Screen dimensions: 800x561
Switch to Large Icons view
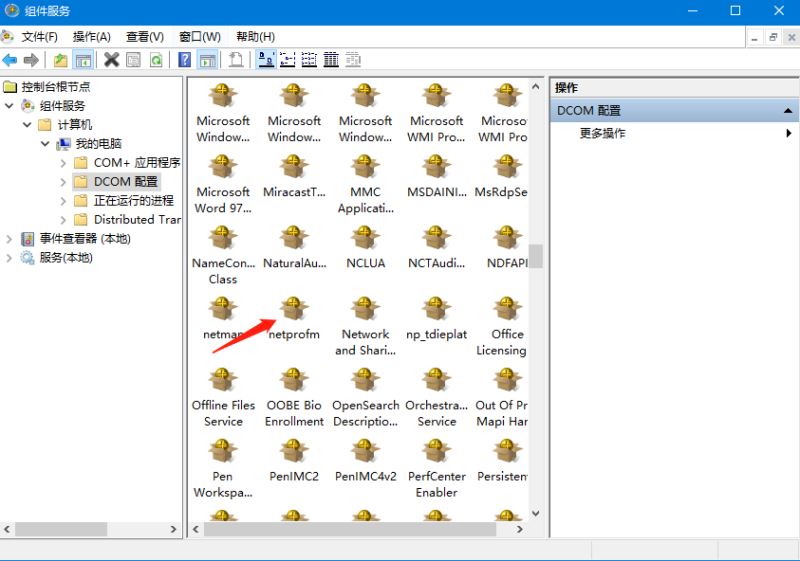(x=266, y=60)
